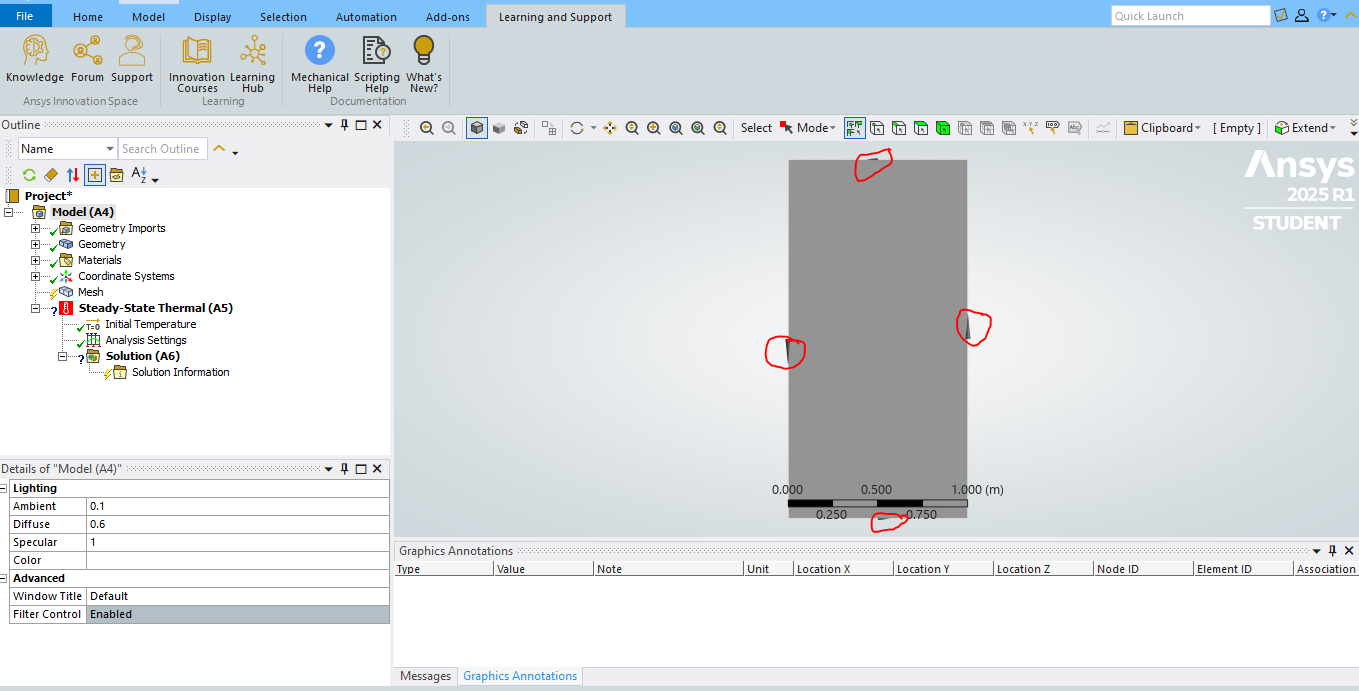Open the Ansys Forum
The image size is (1359, 691).
(x=88, y=59)
